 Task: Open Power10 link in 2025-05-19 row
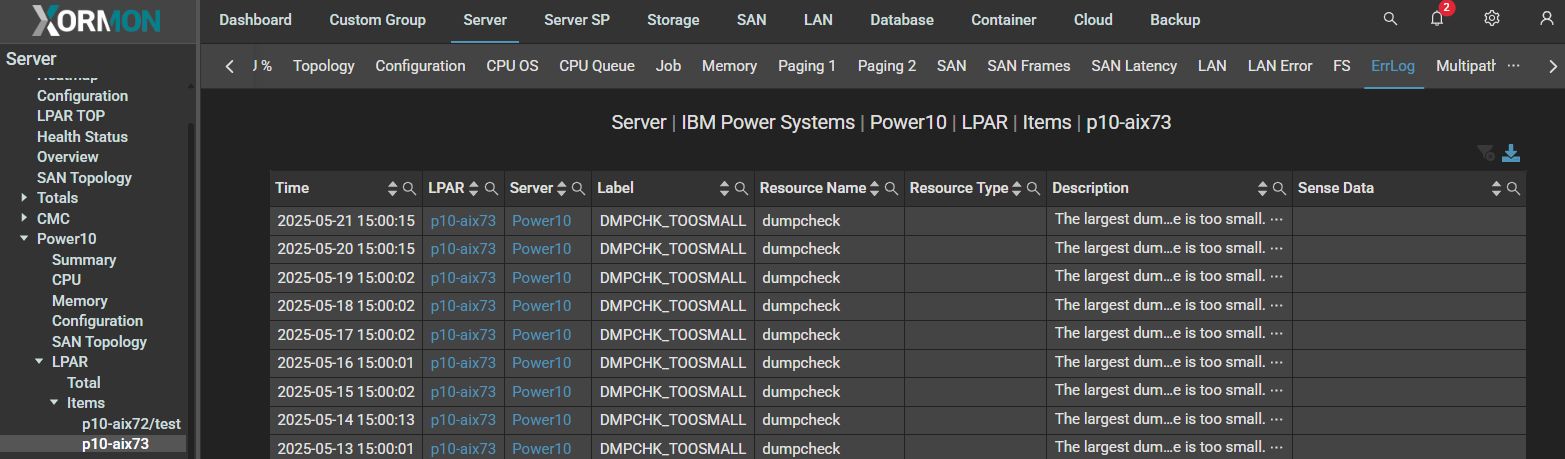click(x=542, y=277)
